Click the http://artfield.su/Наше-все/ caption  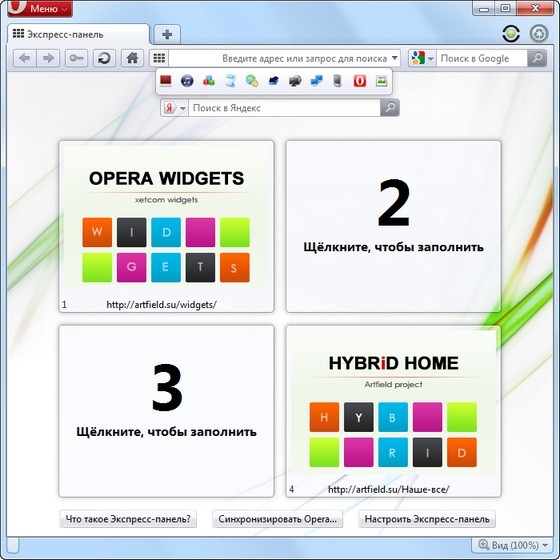point(389,489)
